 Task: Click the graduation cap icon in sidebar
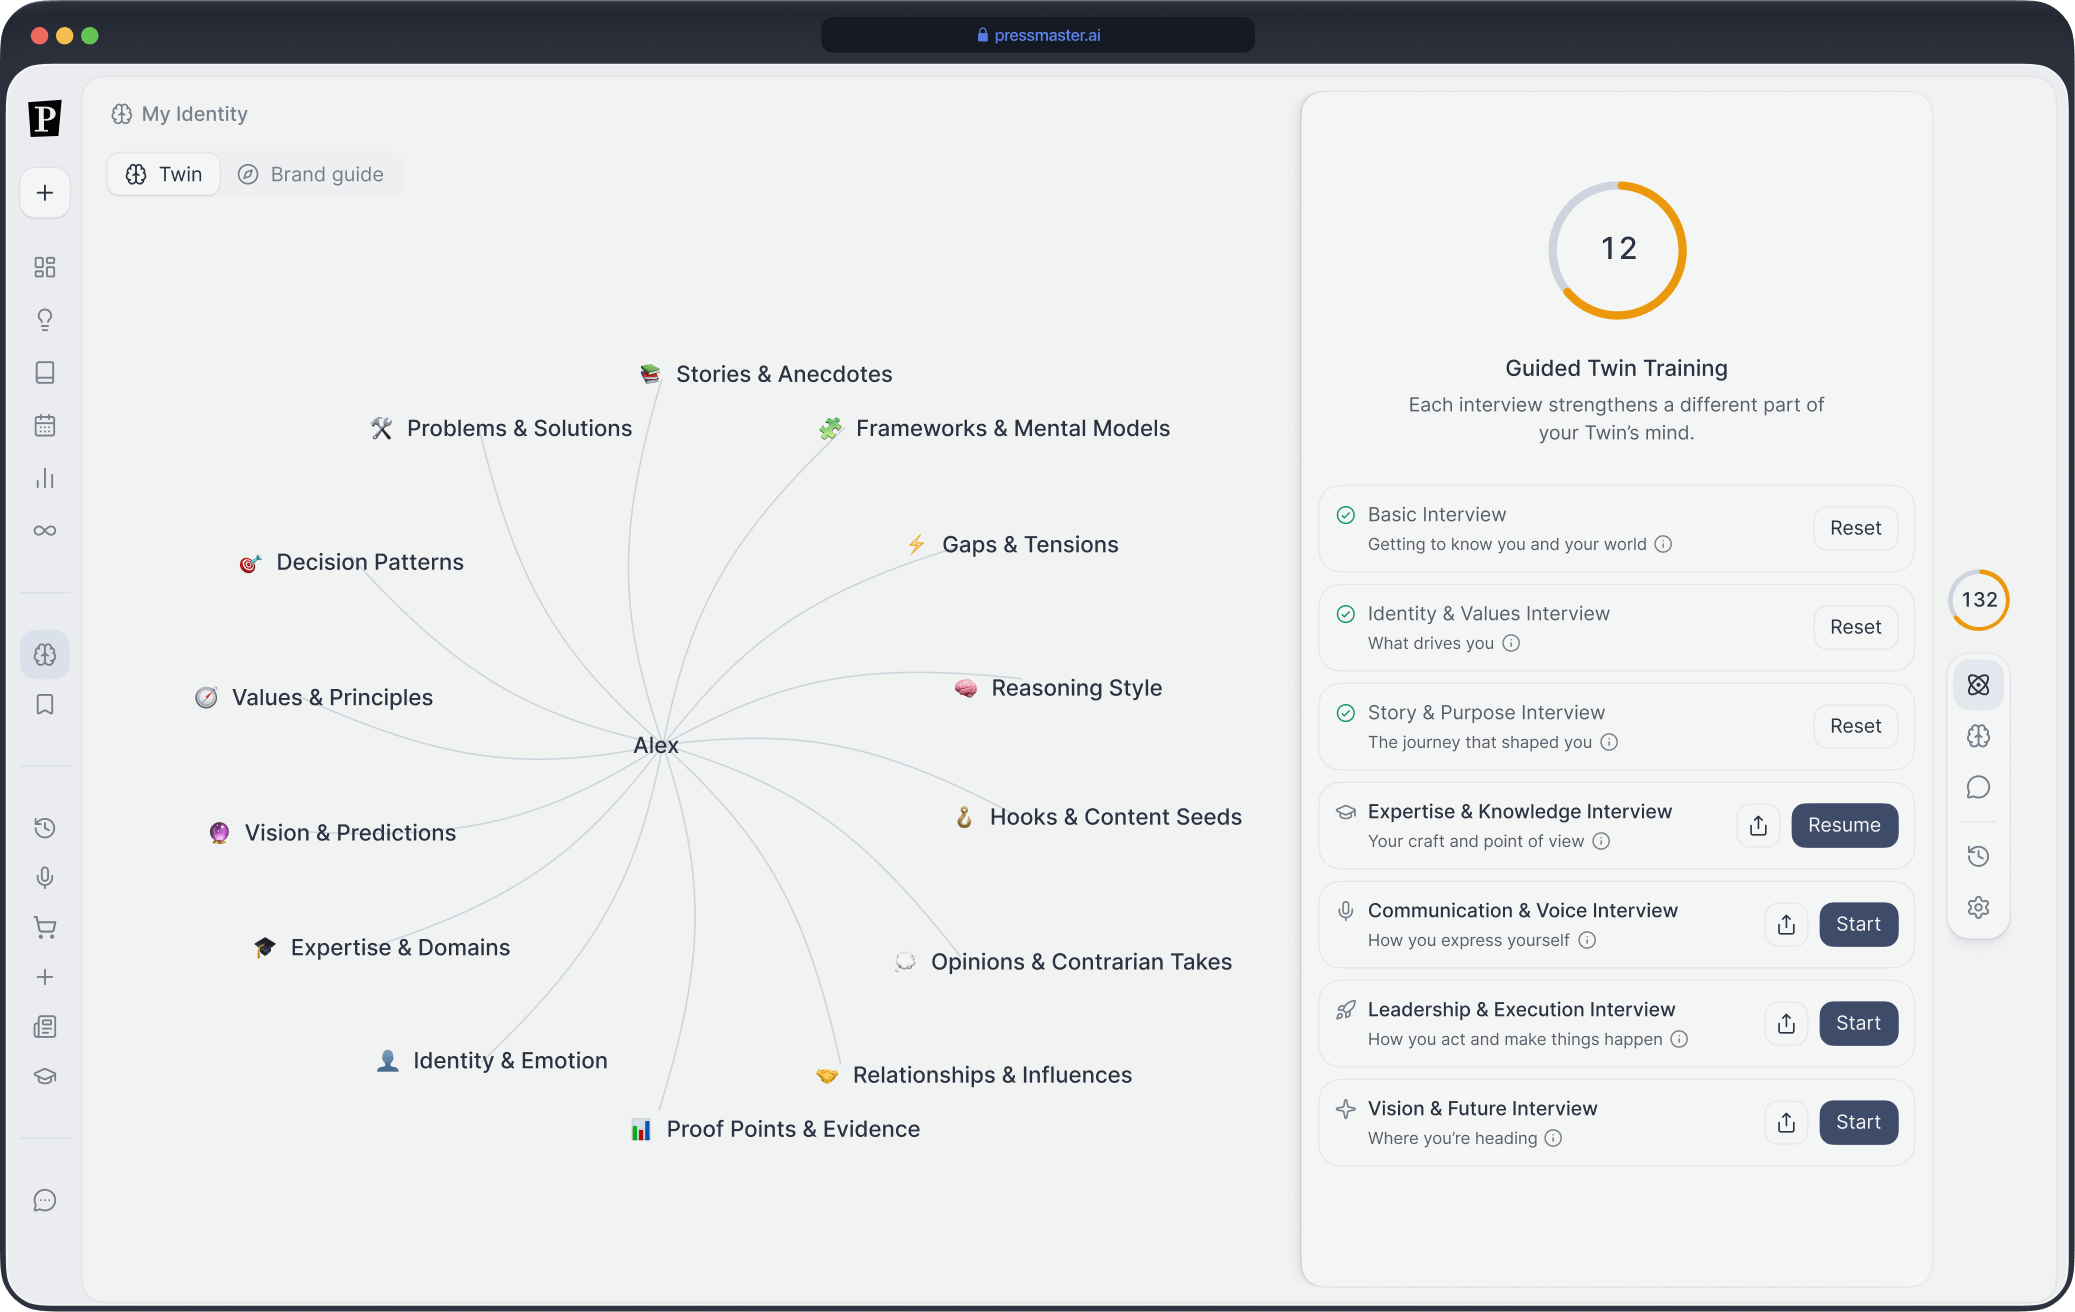point(45,1077)
